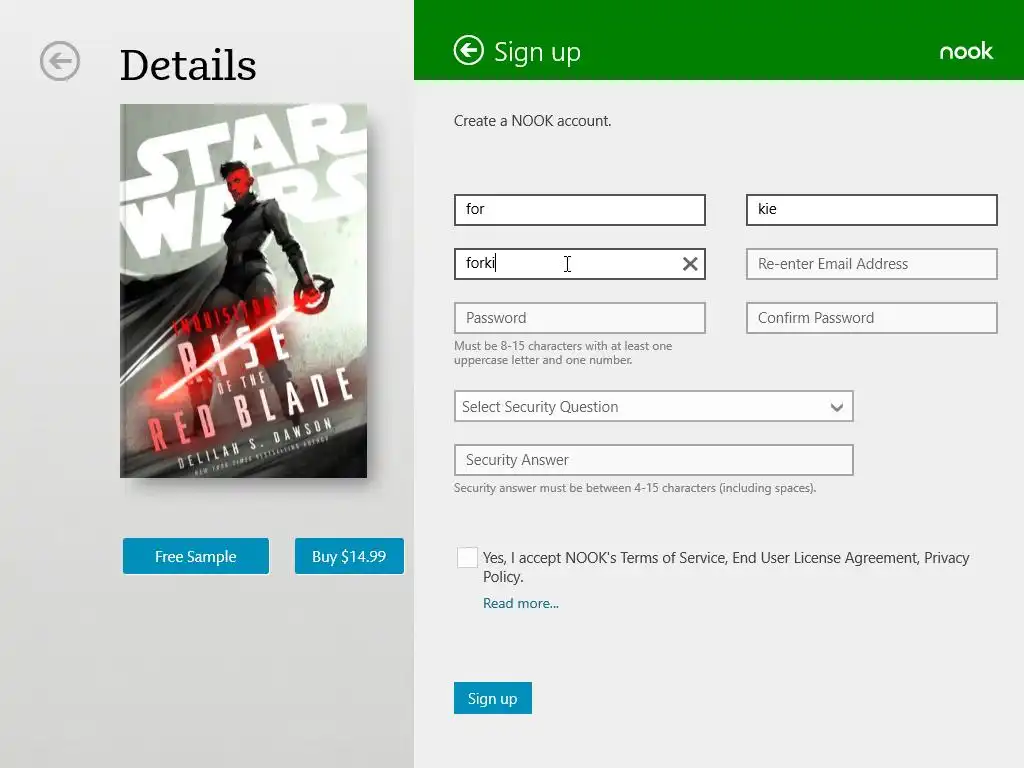Image resolution: width=1024 pixels, height=768 pixels.
Task: Click the 'Details' page heading
Action: click(x=188, y=65)
